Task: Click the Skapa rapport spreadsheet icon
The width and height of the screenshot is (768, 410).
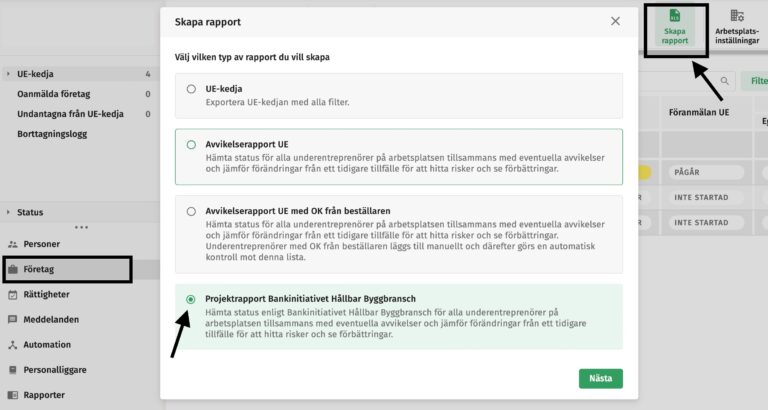Action: click(675, 16)
